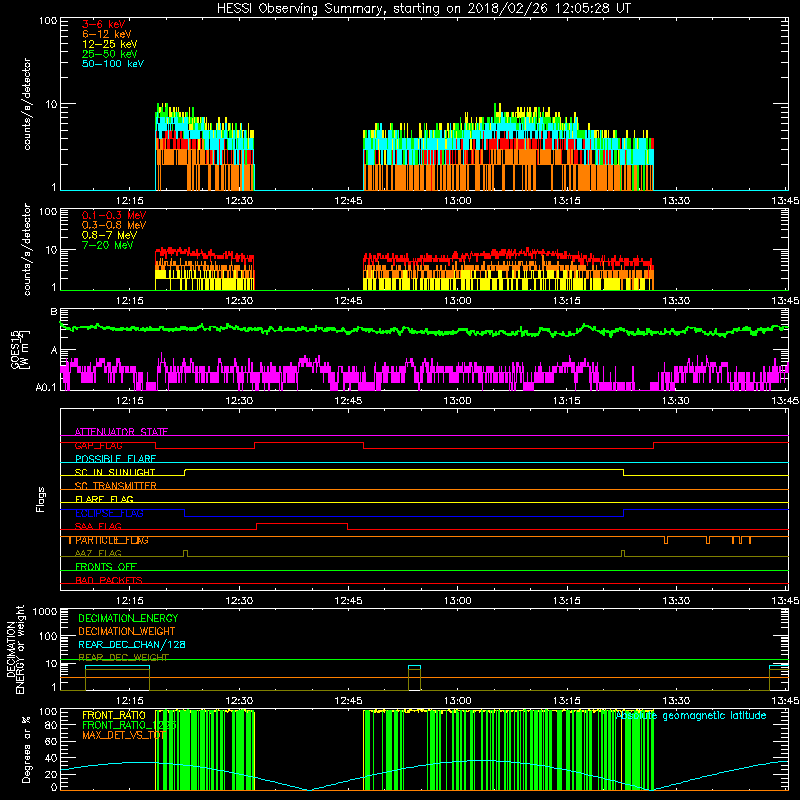Click the Absolute geomagnetic latitude label

(x=691, y=715)
